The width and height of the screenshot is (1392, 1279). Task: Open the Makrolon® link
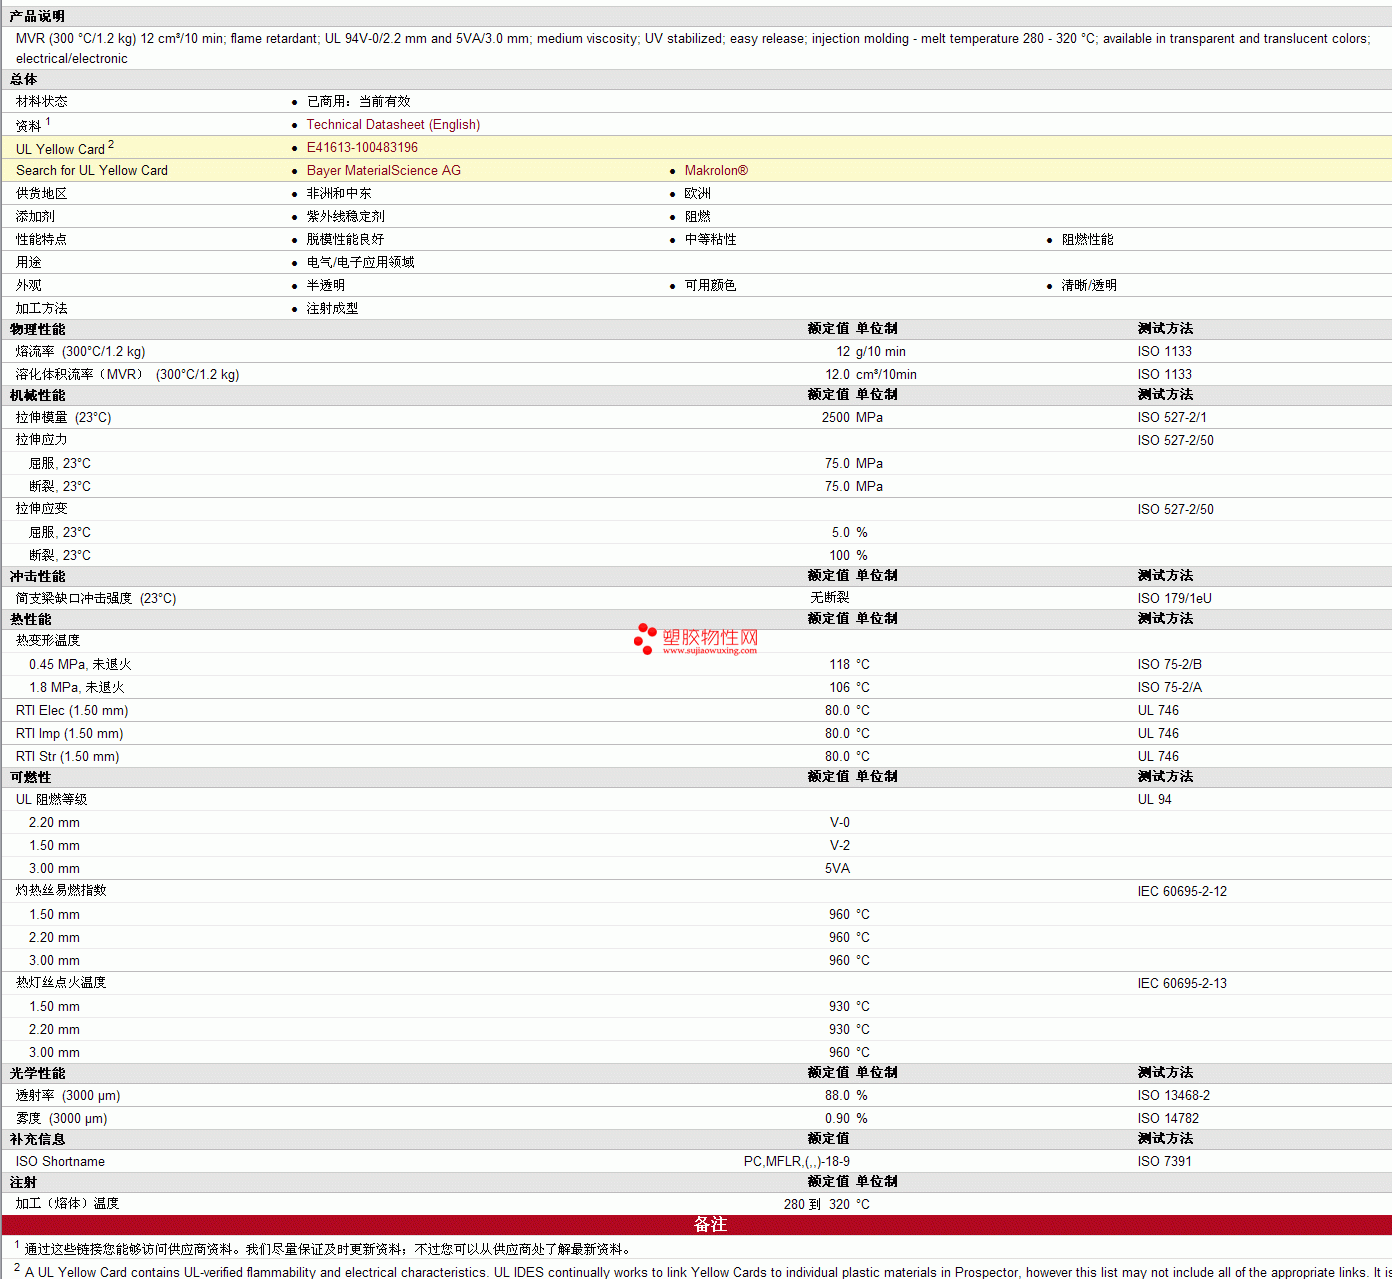[x=716, y=171]
